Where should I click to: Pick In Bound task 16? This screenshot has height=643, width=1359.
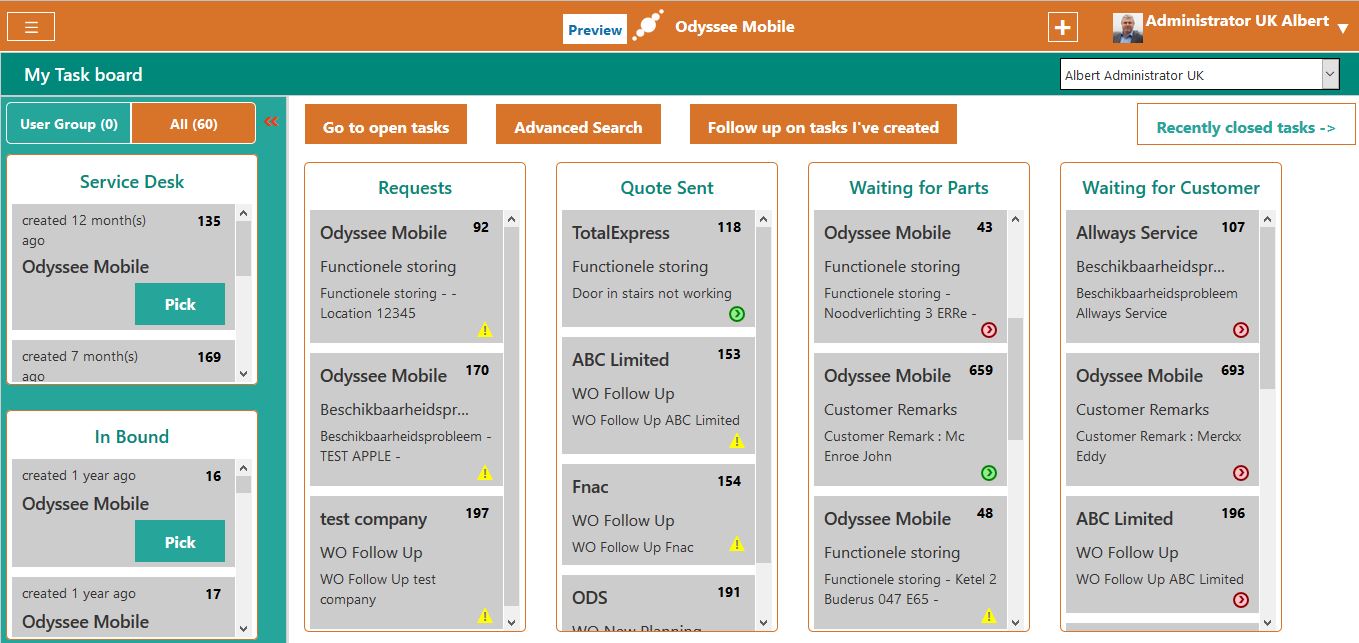tap(180, 542)
